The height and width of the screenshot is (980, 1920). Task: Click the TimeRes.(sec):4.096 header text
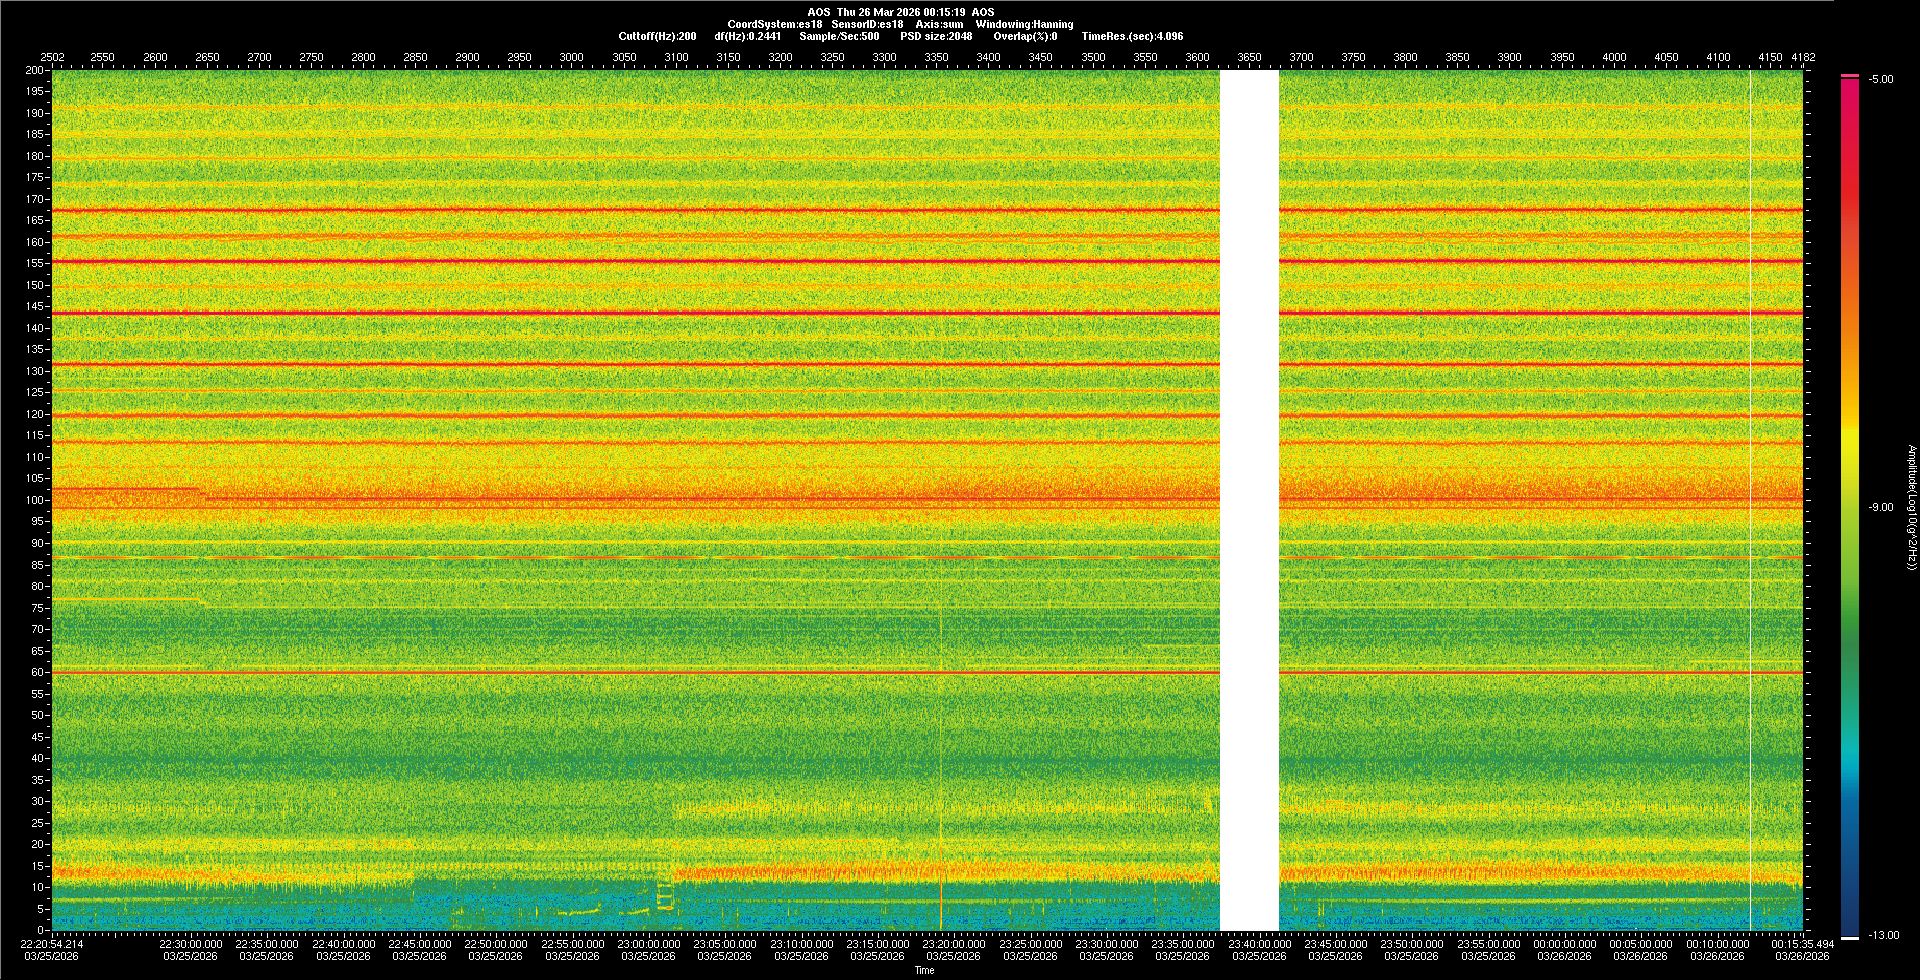click(x=1132, y=36)
